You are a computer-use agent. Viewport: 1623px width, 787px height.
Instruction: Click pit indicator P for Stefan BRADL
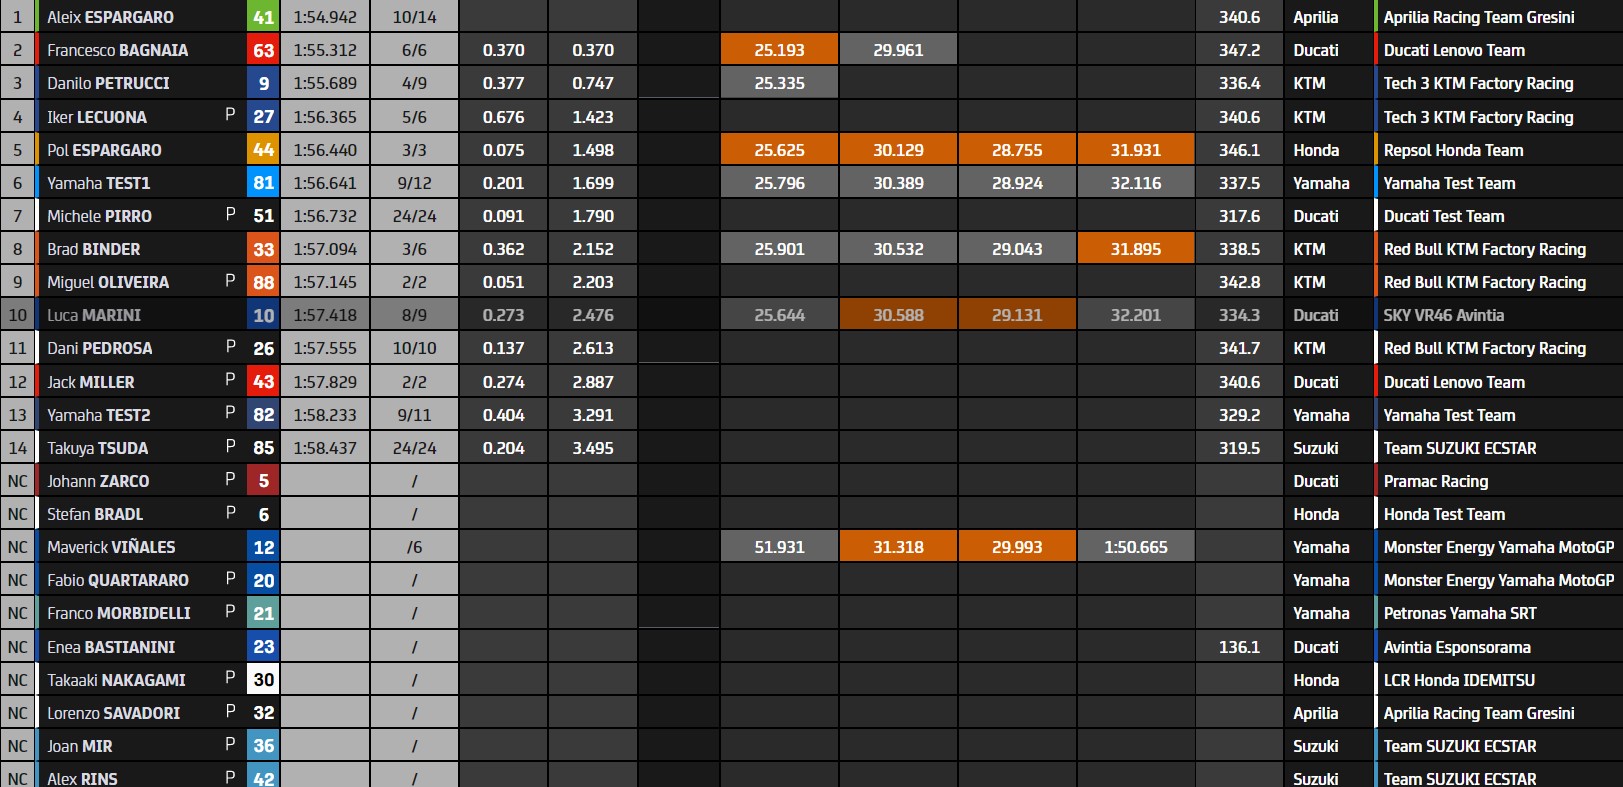point(230,512)
